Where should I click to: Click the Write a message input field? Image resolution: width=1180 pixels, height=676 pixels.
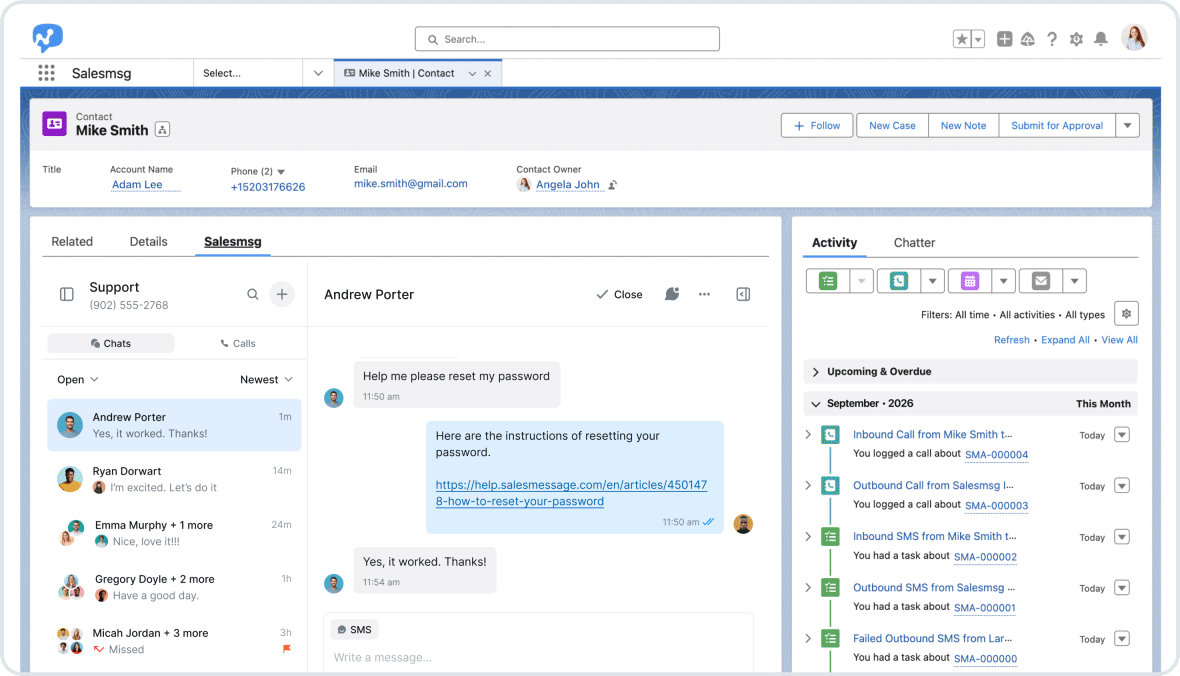click(x=538, y=657)
